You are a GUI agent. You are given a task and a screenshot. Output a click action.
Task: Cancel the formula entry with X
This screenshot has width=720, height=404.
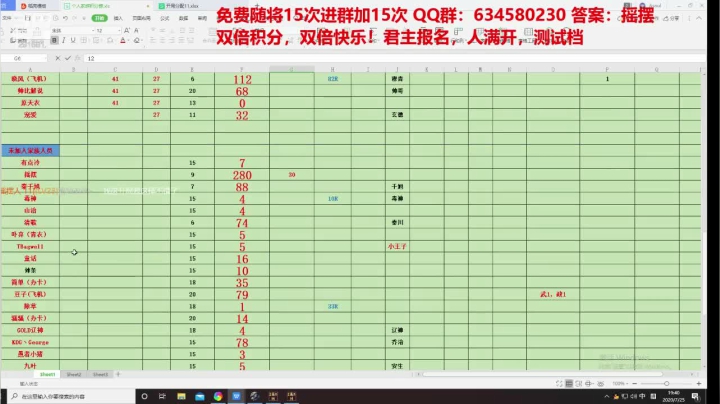tap(57, 58)
